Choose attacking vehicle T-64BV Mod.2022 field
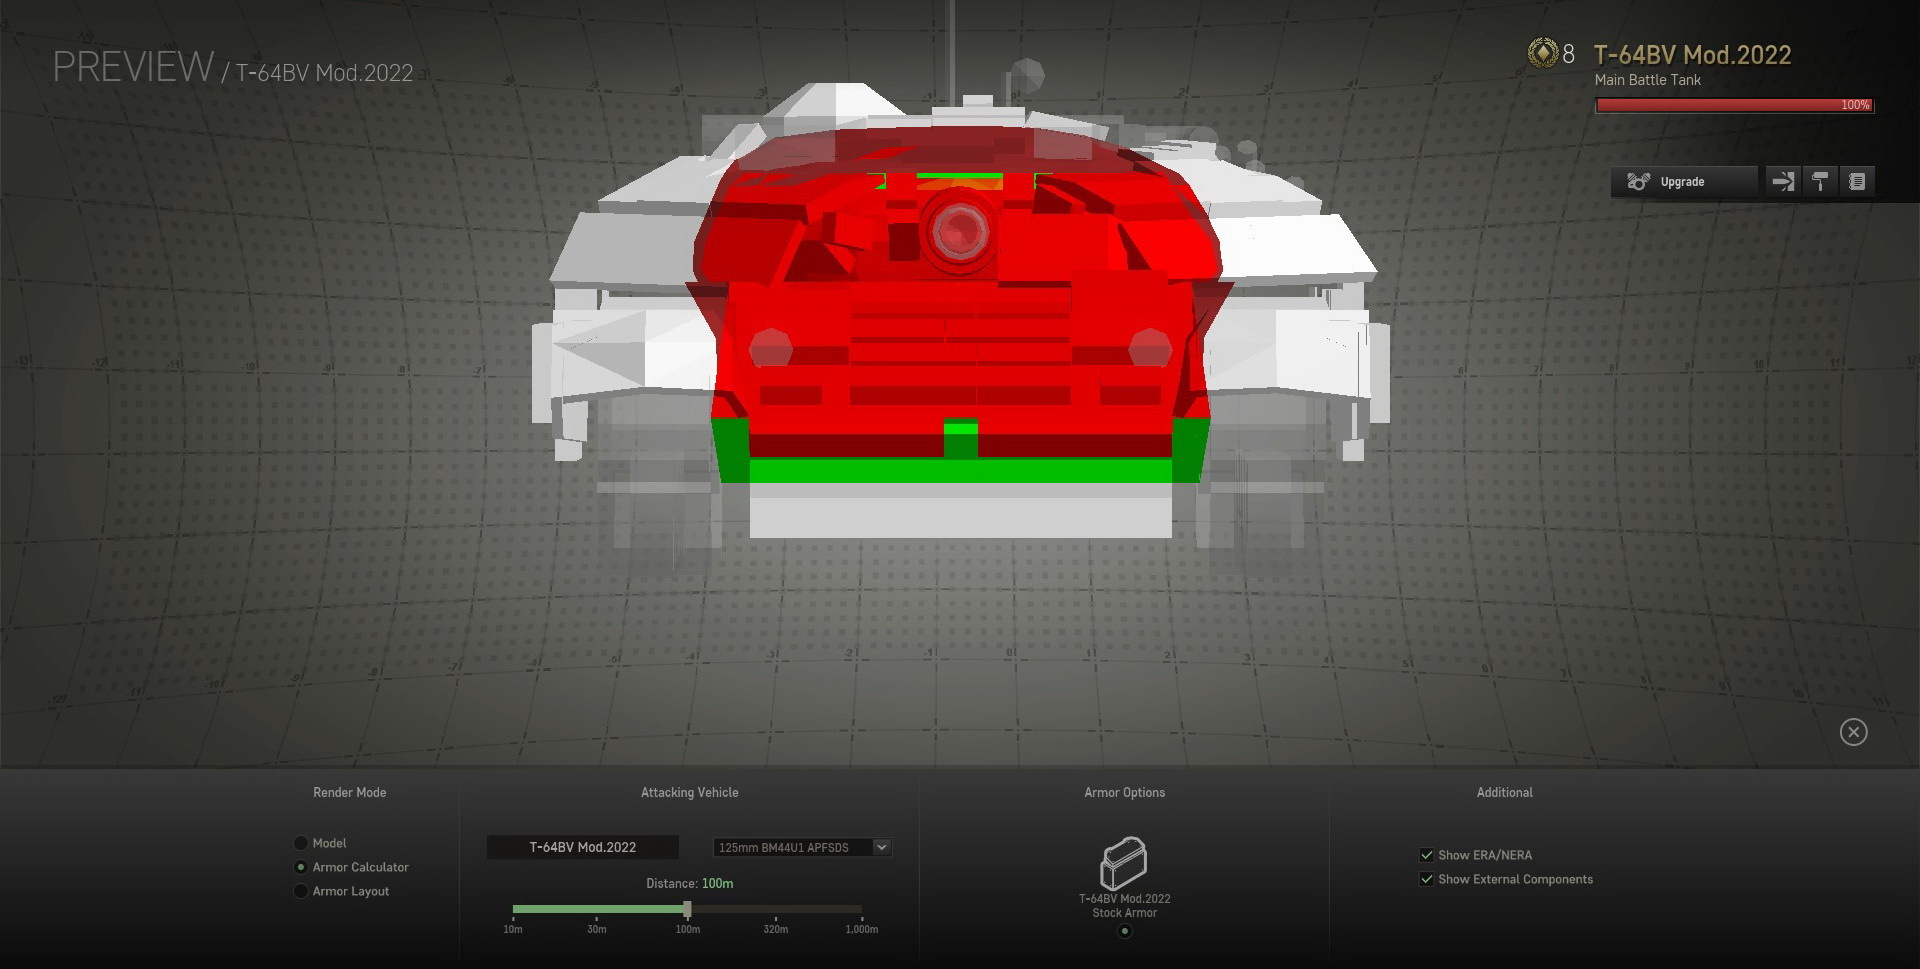Image resolution: width=1920 pixels, height=969 pixels. pyautogui.click(x=582, y=847)
